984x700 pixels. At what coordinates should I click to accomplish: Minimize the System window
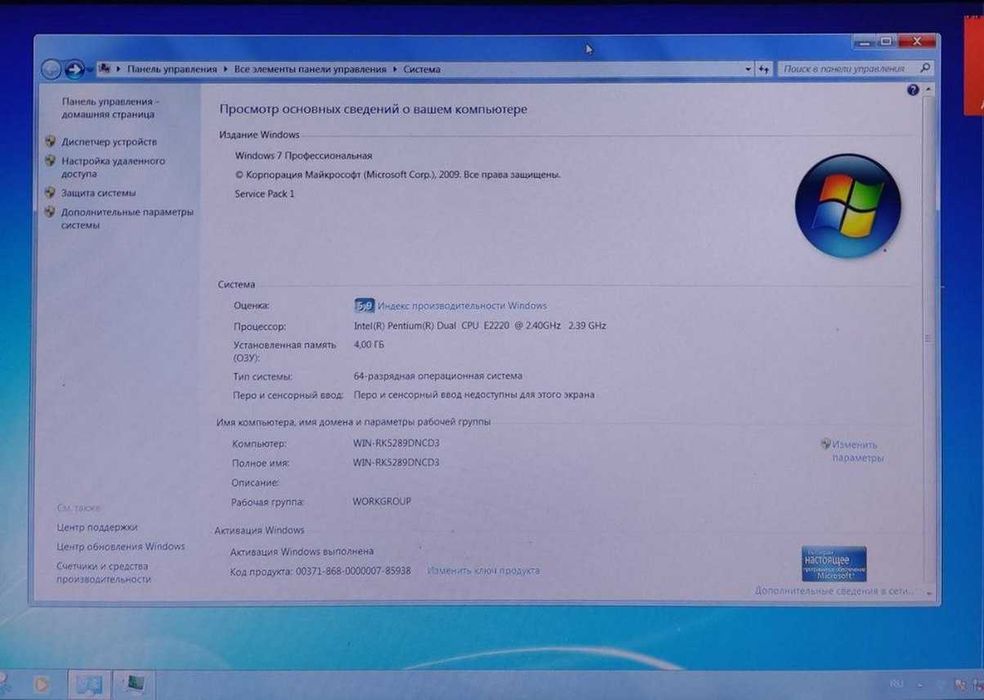[x=864, y=42]
